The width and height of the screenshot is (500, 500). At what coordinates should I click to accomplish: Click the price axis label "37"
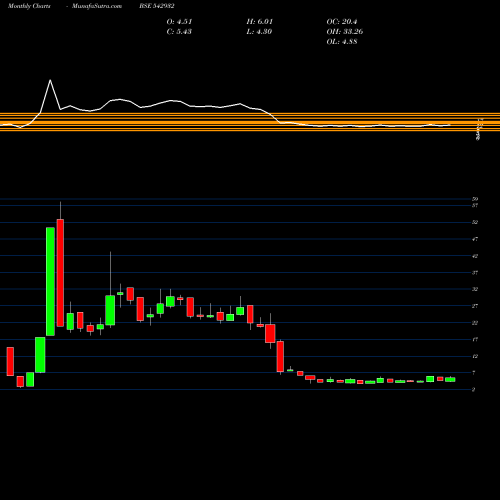[x=475, y=273]
